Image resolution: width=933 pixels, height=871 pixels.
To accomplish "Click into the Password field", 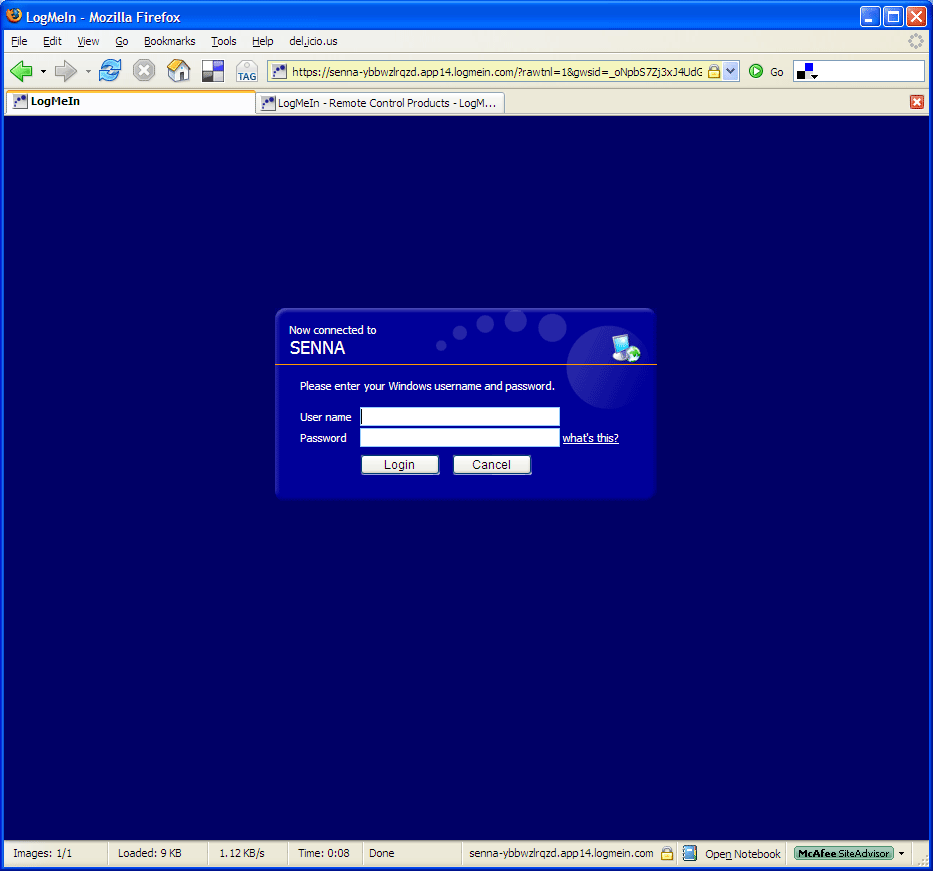I will 460,437.
